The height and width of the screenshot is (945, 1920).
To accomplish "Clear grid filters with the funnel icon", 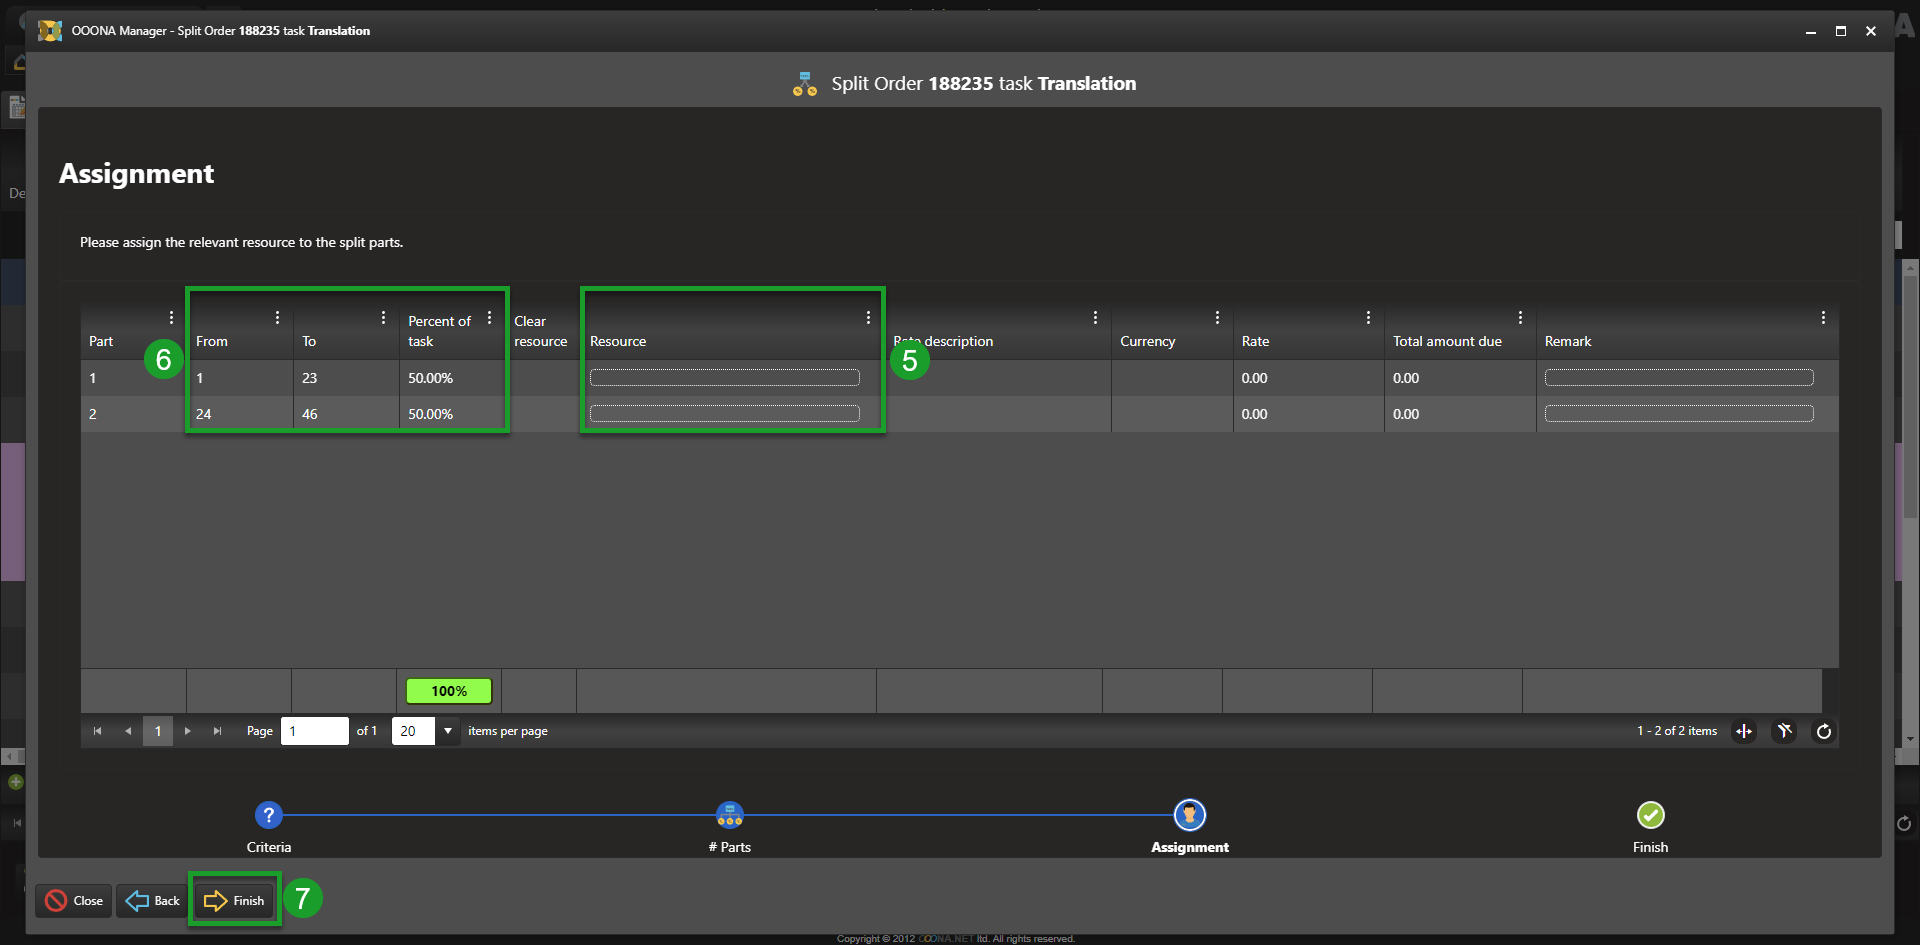I will click(1784, 731).
